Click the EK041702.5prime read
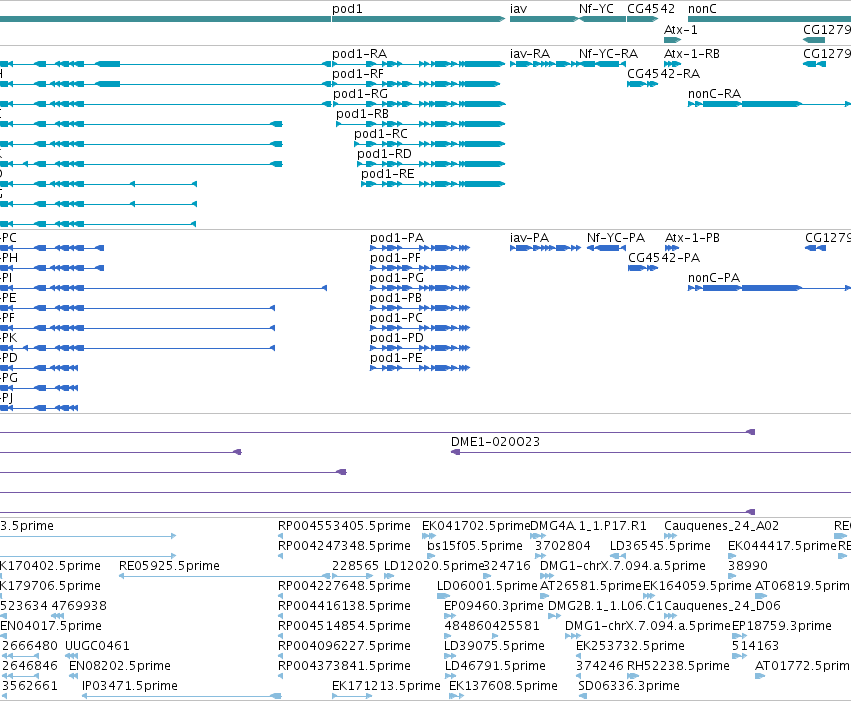 tap(427, 536)
